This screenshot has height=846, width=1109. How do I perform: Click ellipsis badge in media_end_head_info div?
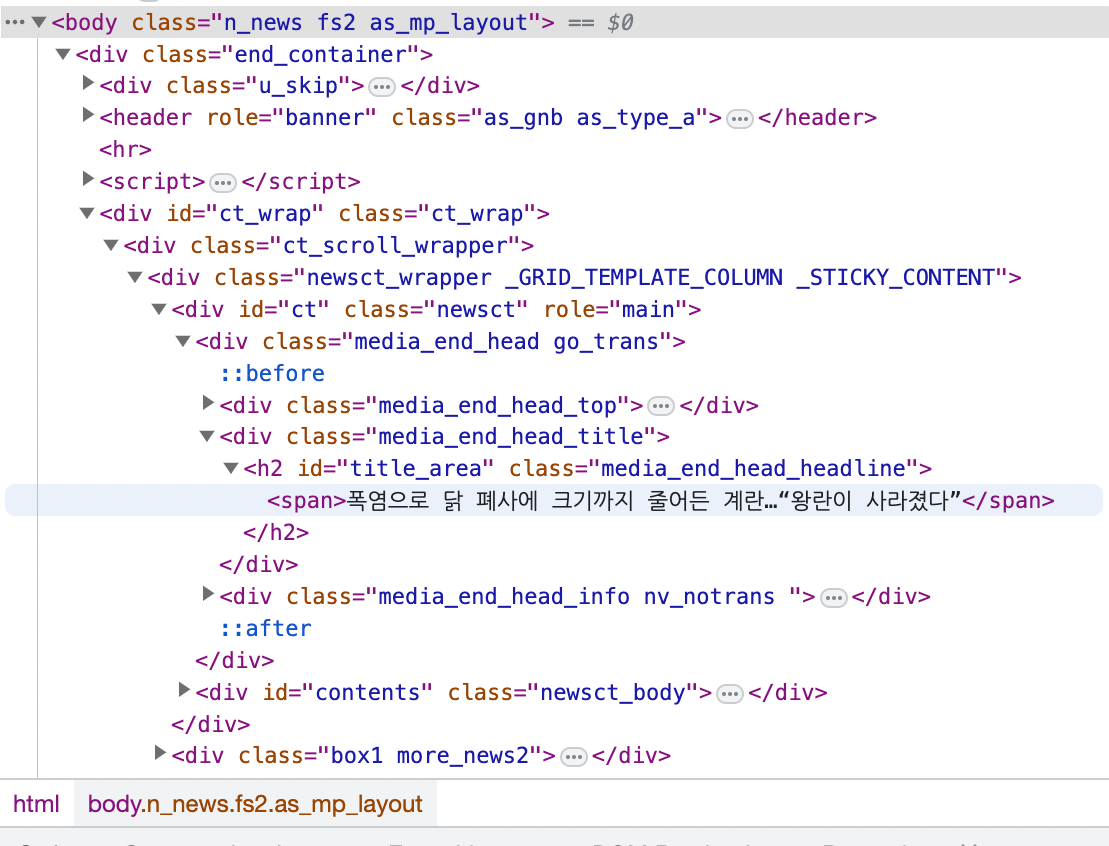click(833, 598)
